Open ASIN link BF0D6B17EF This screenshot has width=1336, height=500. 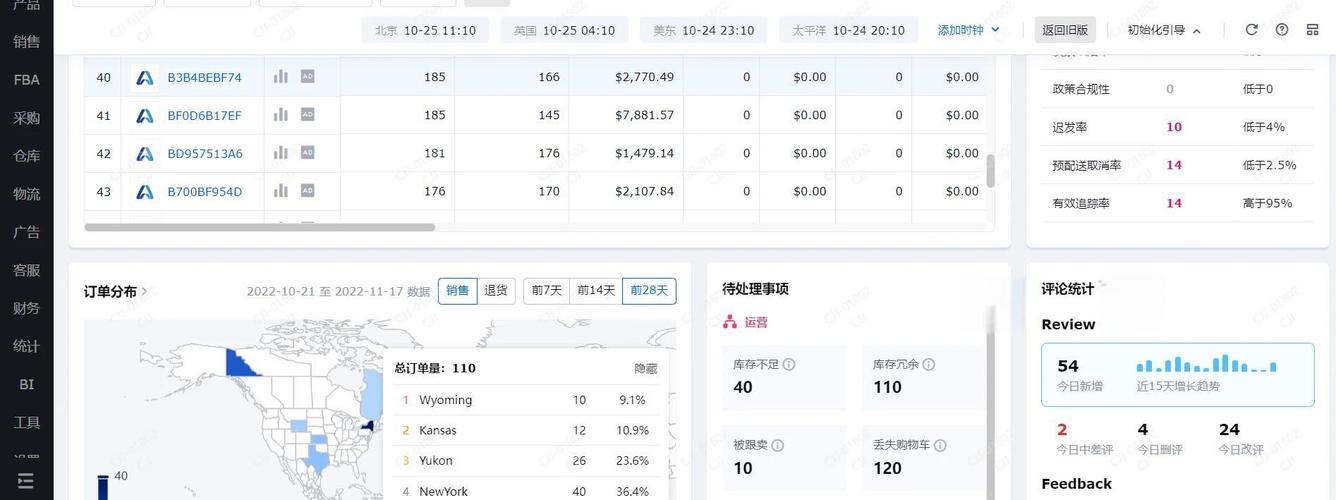205,115
